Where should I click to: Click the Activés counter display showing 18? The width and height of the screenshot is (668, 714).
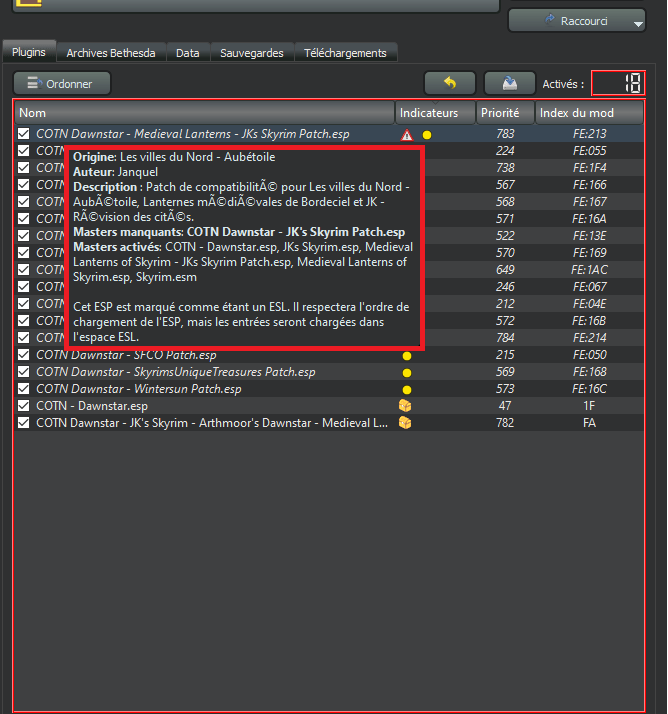pyautogui.click(x=618, y=83)
